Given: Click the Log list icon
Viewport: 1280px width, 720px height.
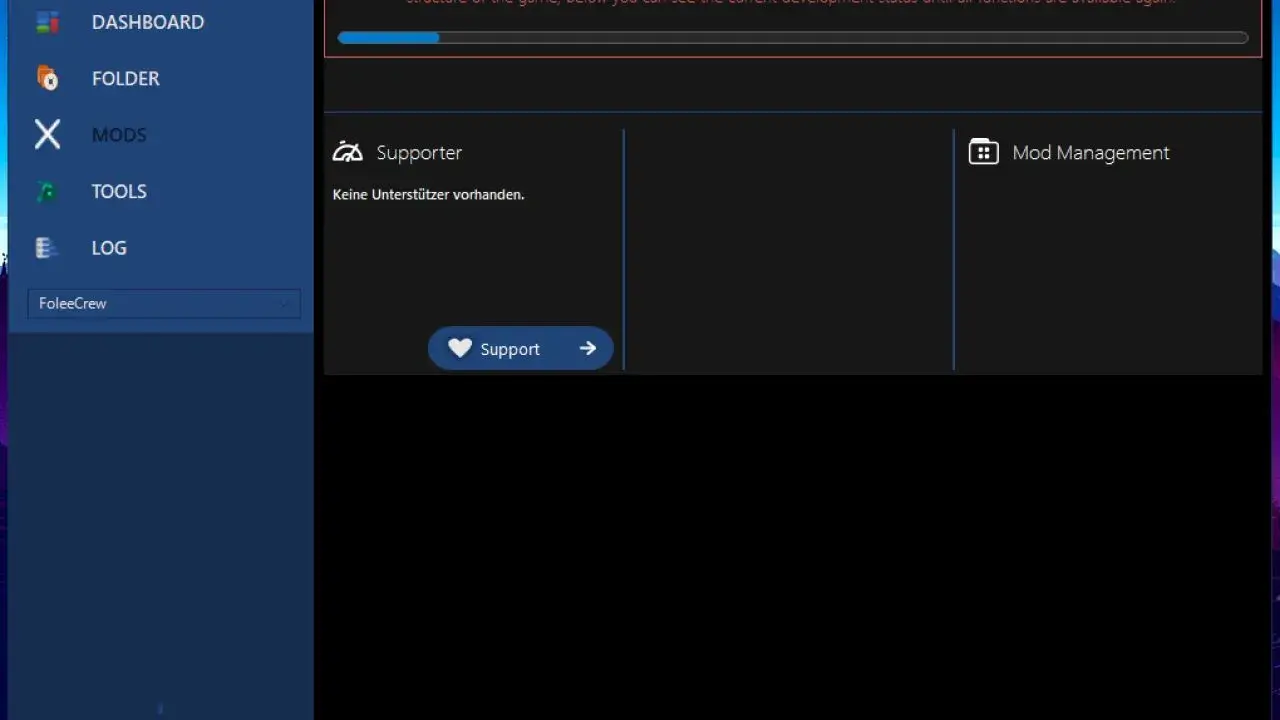Looking at the screenshot, I should click(45, 248).
